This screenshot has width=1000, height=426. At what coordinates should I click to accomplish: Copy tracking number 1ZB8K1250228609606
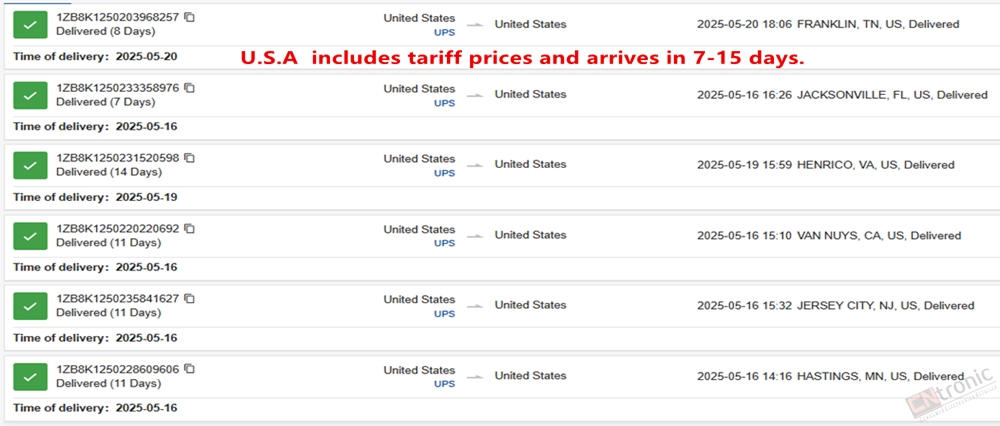189,369
